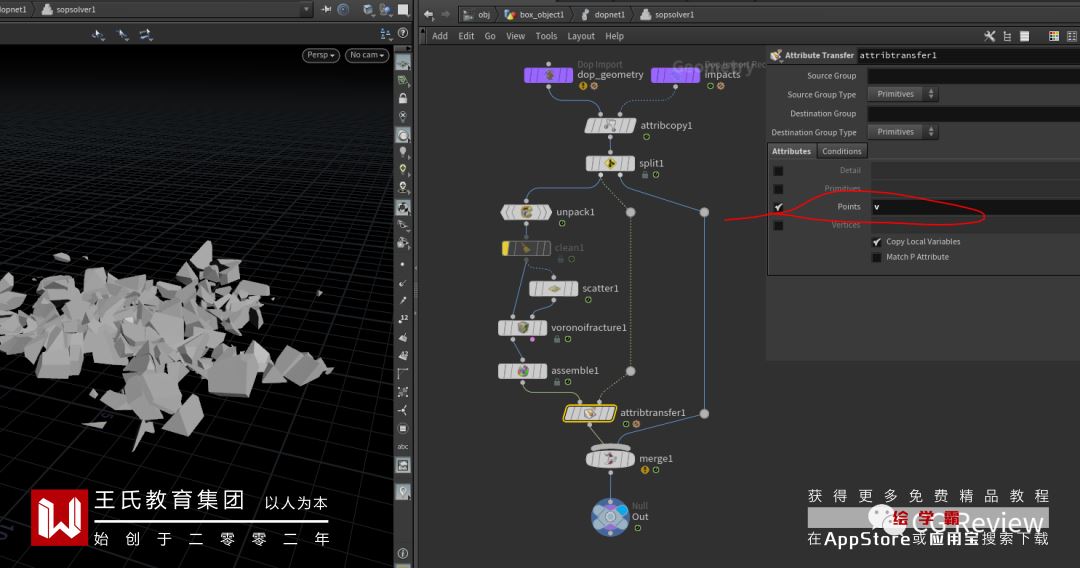
Task: Toggle the viewport lock camera icon
Action: tap(403, 98)
